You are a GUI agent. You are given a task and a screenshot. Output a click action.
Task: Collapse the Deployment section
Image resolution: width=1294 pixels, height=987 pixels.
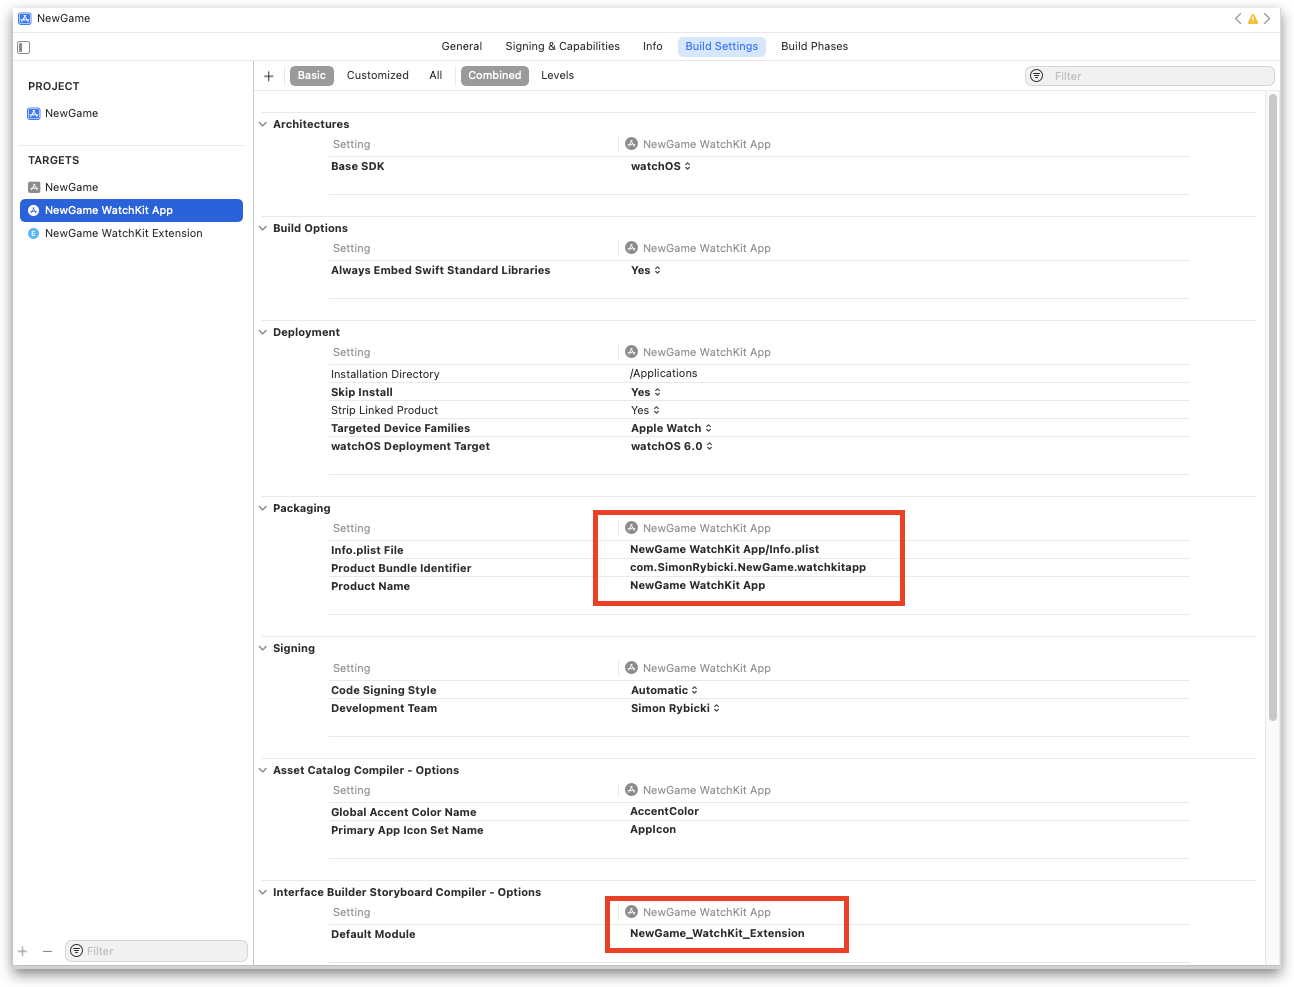click(263, 333)
